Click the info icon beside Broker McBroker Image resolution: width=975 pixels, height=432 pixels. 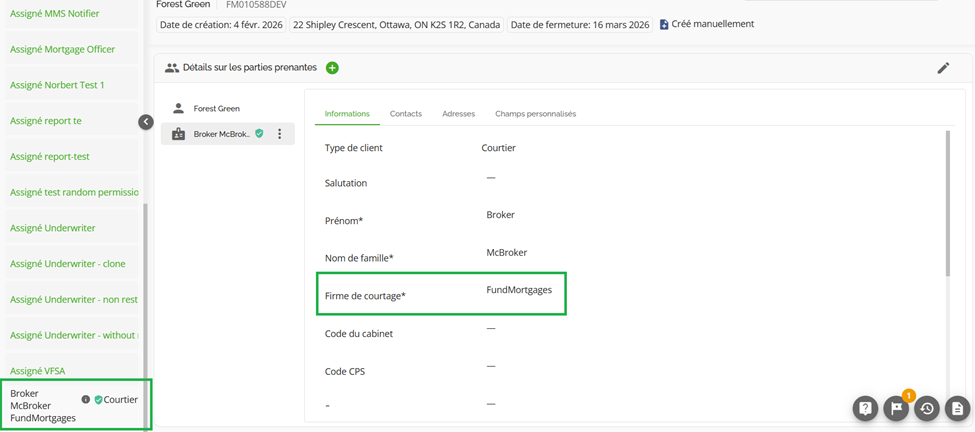[x=86, y=400]
